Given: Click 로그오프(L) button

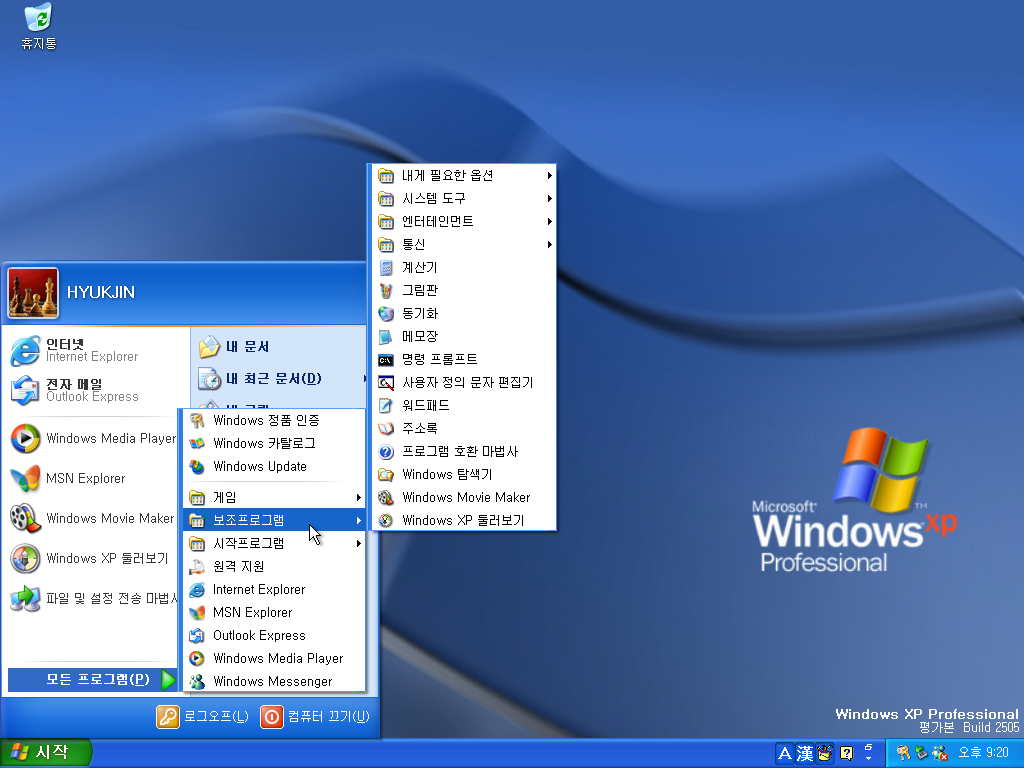Looking at the screenshot, I should [202, 716].
